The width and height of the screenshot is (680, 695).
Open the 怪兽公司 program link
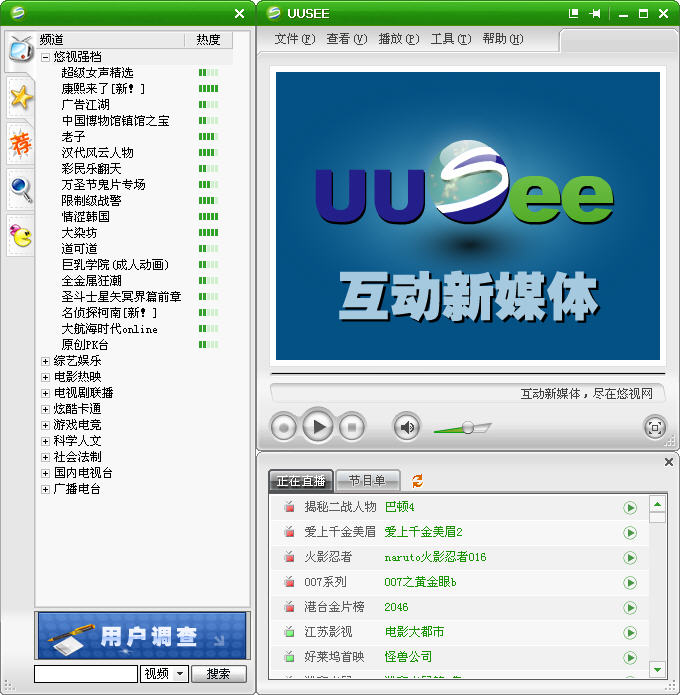(x=408, y=657)
